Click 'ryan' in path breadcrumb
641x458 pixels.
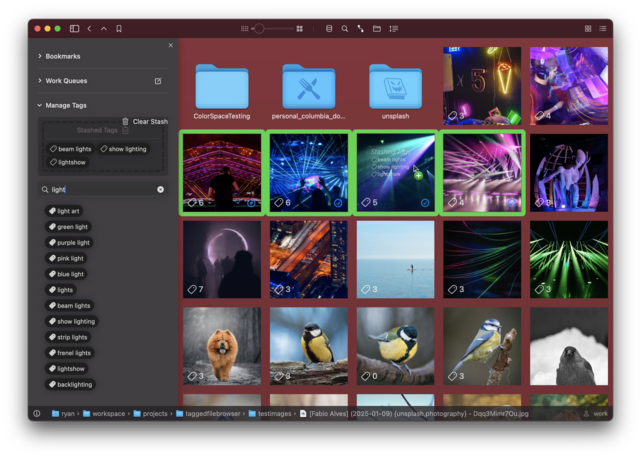click(63, 413)
